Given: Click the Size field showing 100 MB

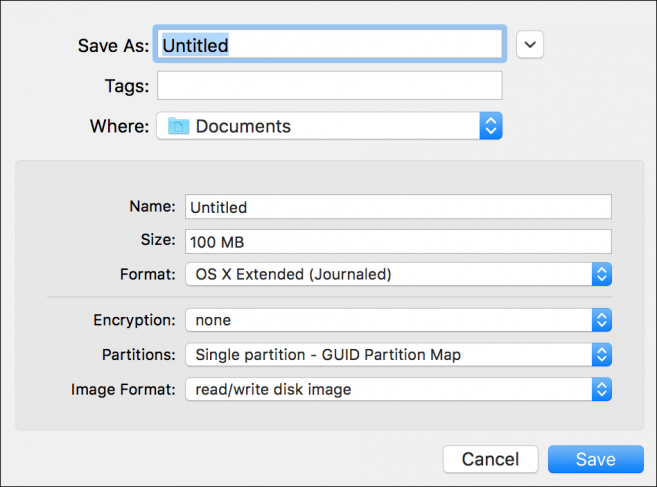Looking at the screenshot, I should [x=398, y=241].
